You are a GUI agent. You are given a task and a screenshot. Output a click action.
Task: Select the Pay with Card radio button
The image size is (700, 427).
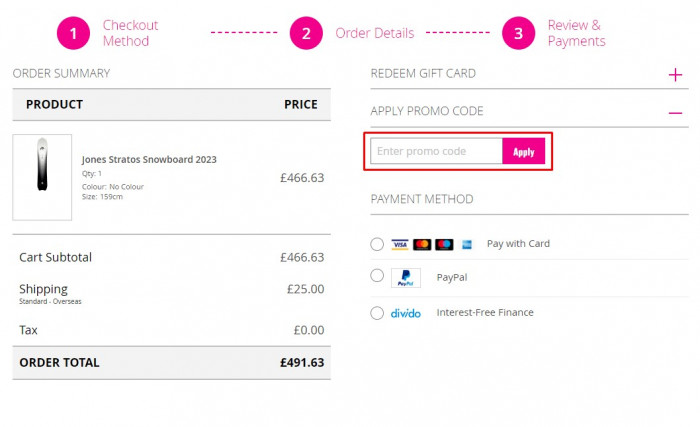[377, 244]
